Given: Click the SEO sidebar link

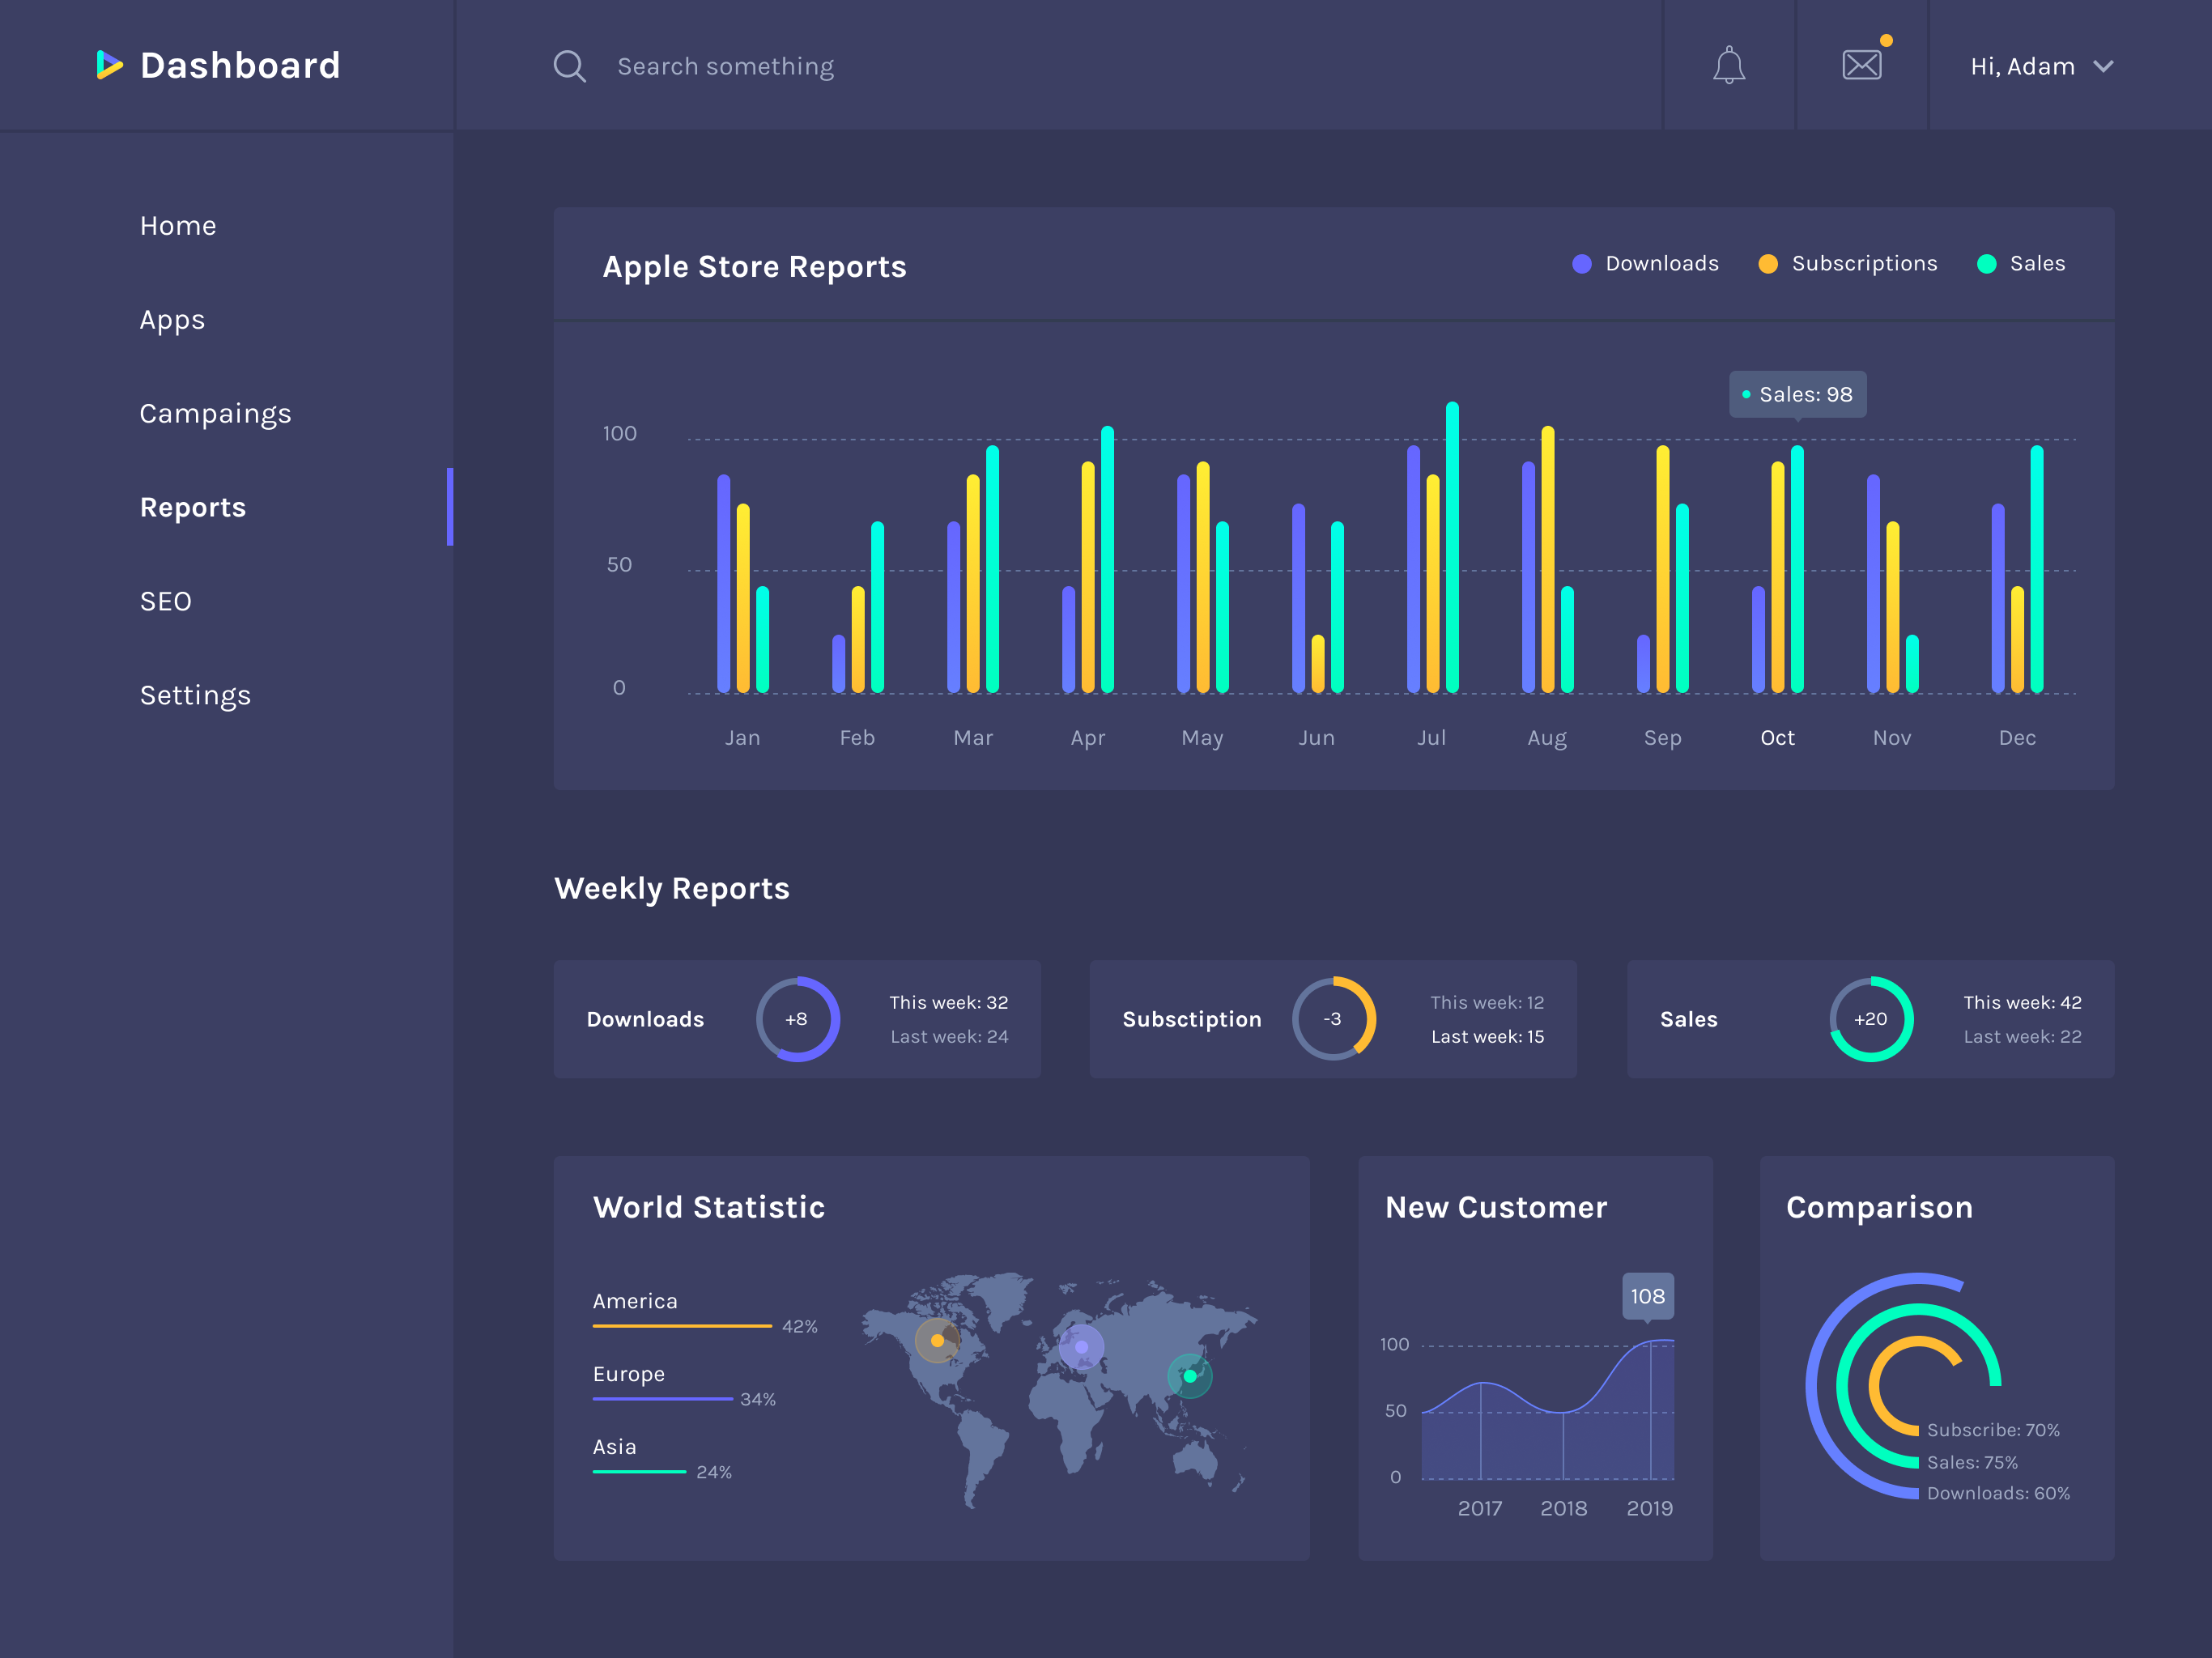Looking at the screenshot, I should (x=162, y=601).
